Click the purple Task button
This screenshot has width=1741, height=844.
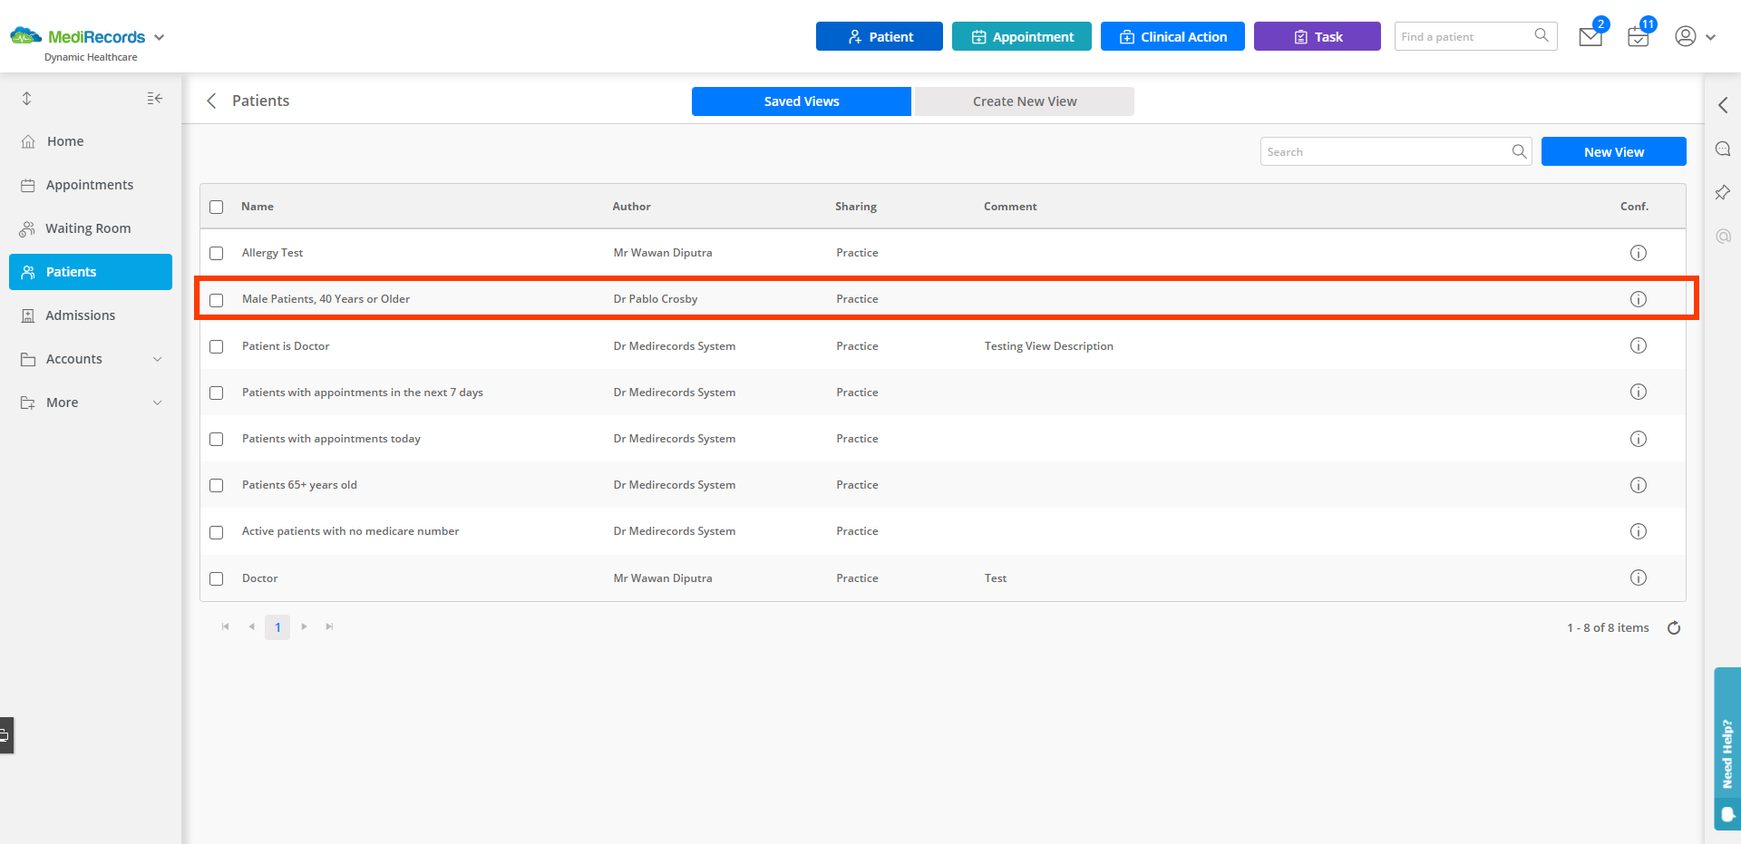[1317, 36]
